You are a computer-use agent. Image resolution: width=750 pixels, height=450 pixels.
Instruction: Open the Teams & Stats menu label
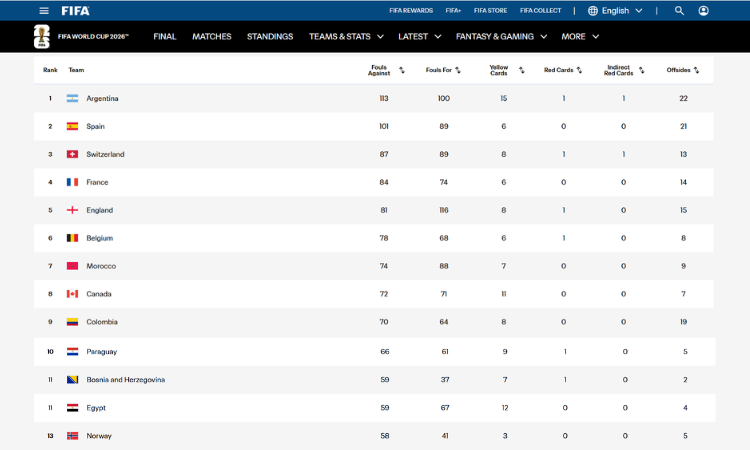(x=340, y=36)
